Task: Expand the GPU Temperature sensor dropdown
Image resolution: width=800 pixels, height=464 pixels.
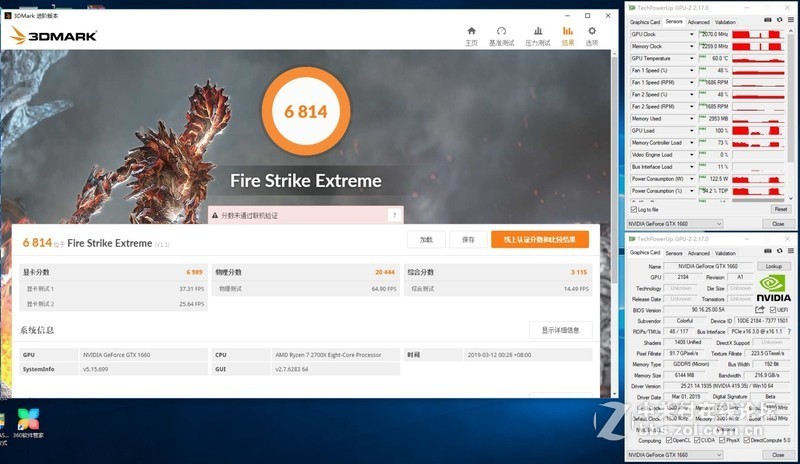Action: point(692,58)
